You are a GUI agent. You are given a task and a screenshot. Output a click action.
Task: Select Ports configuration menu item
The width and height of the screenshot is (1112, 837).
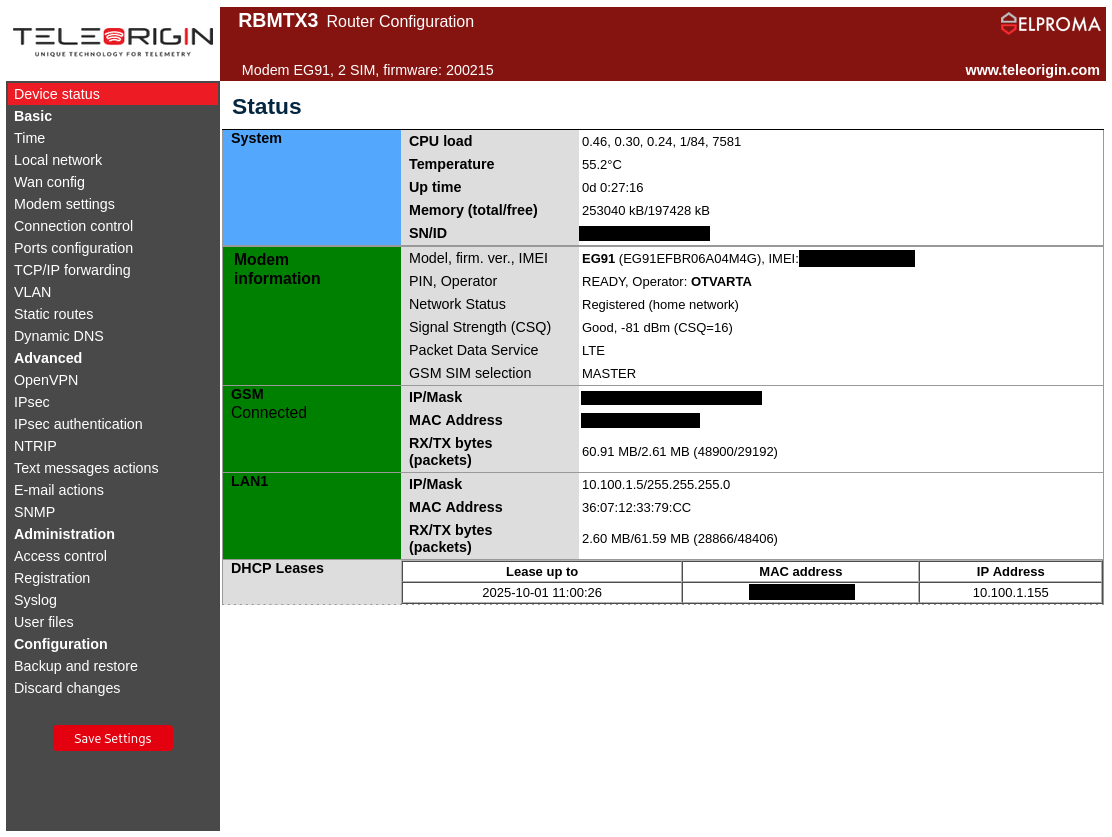(73, 248)
